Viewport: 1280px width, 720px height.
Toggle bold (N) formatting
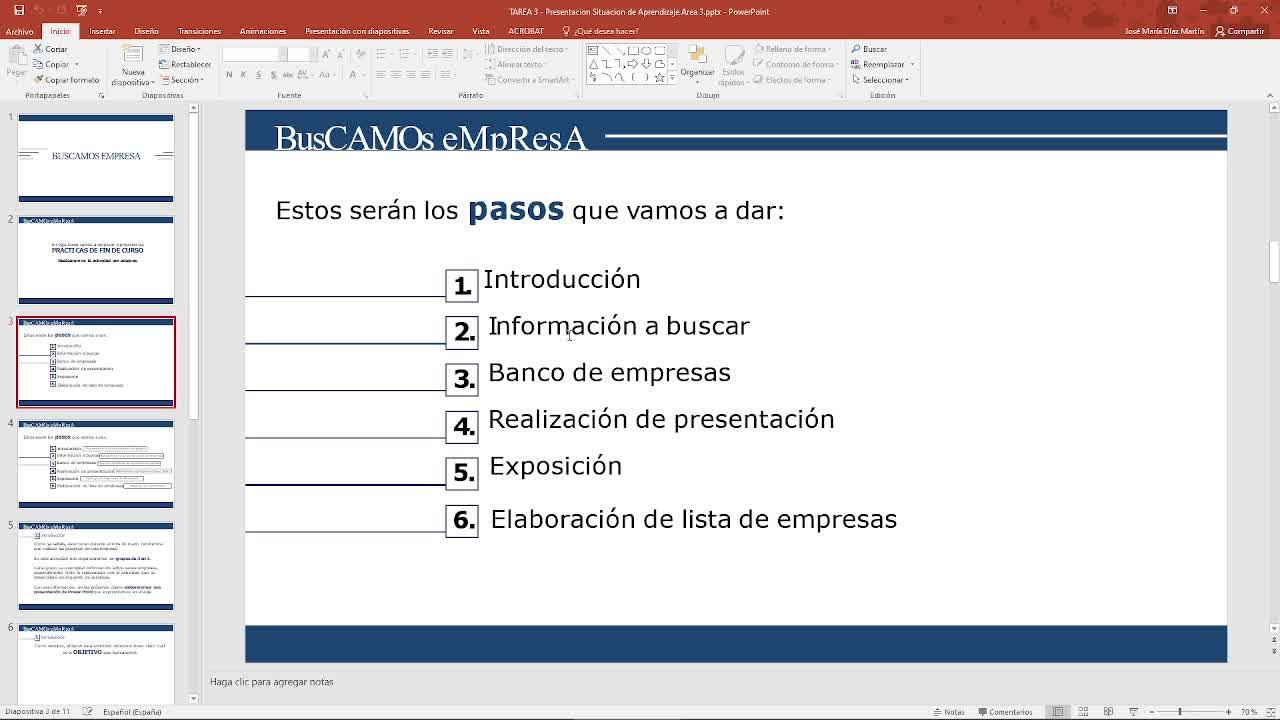click(x=229, y=75)
